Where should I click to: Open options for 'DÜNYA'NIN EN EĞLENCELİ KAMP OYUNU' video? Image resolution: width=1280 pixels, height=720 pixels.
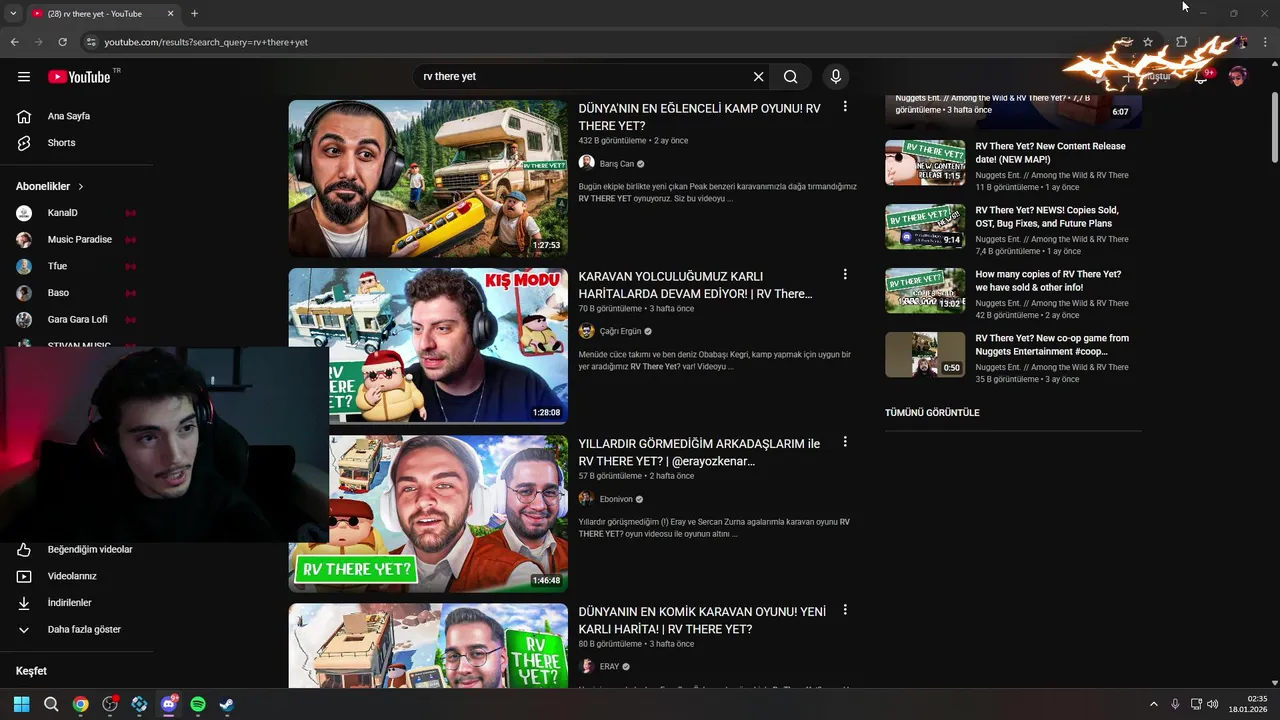845,106
